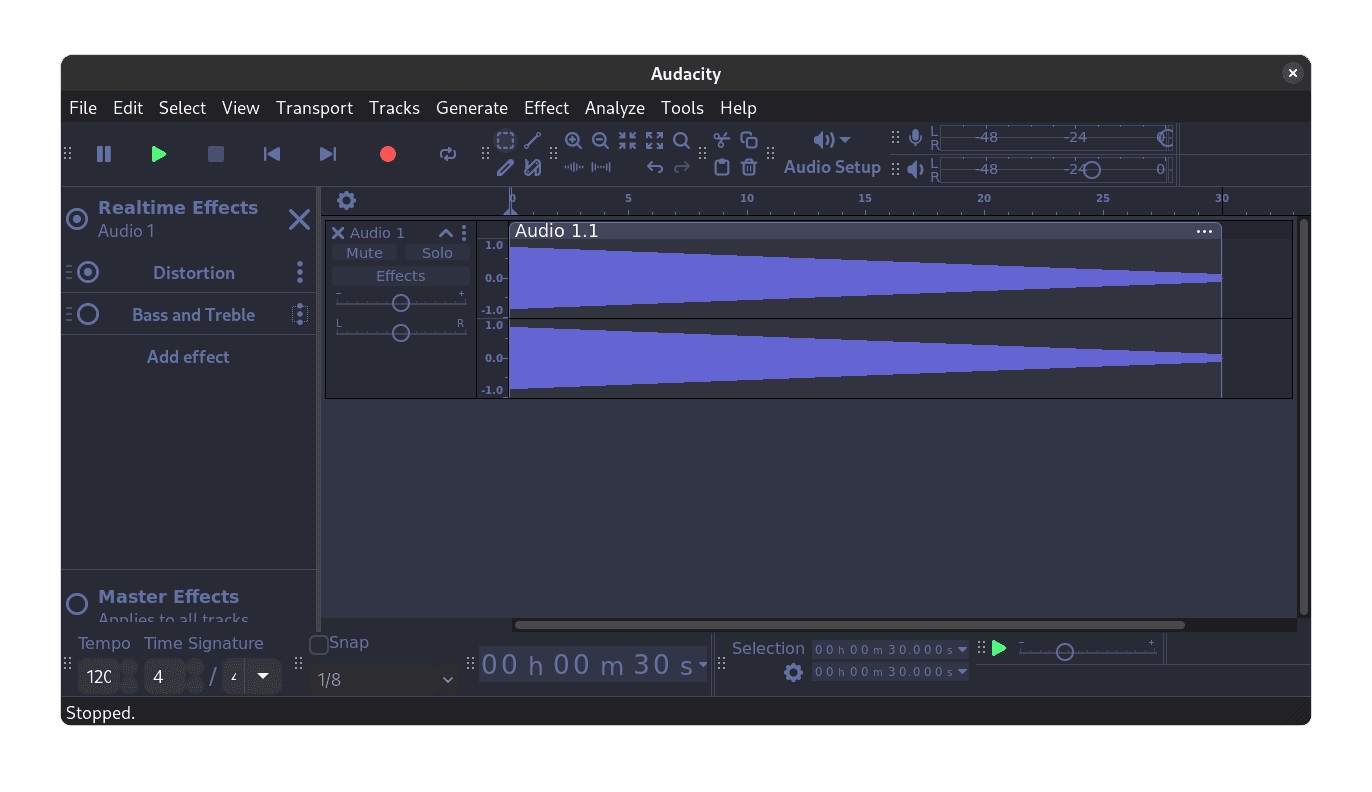This screenshot has width=1372, height=792.
Task: Mute the Audio 1 track
Action: [364, 252]
